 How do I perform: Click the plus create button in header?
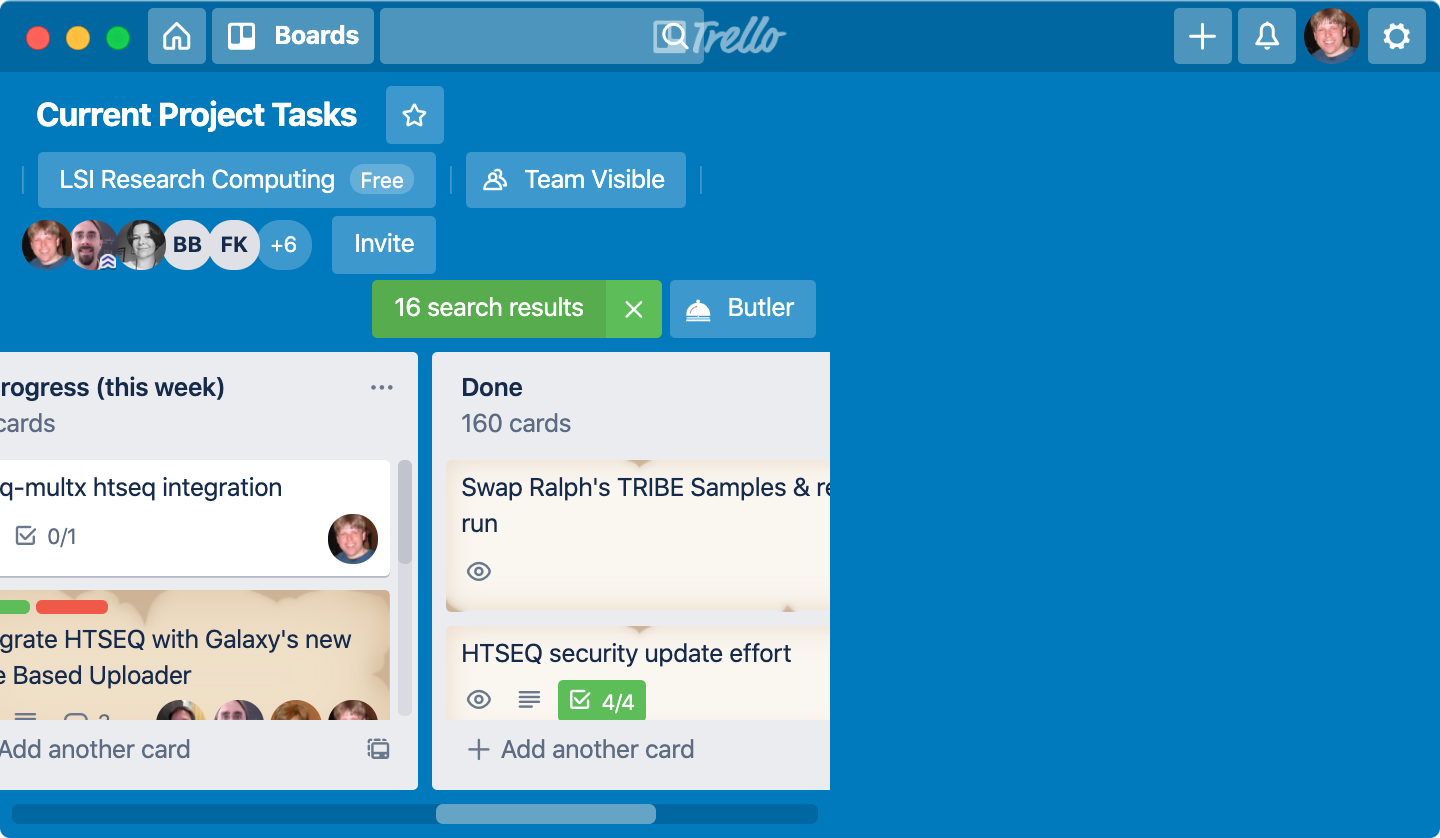(1203, 36)
